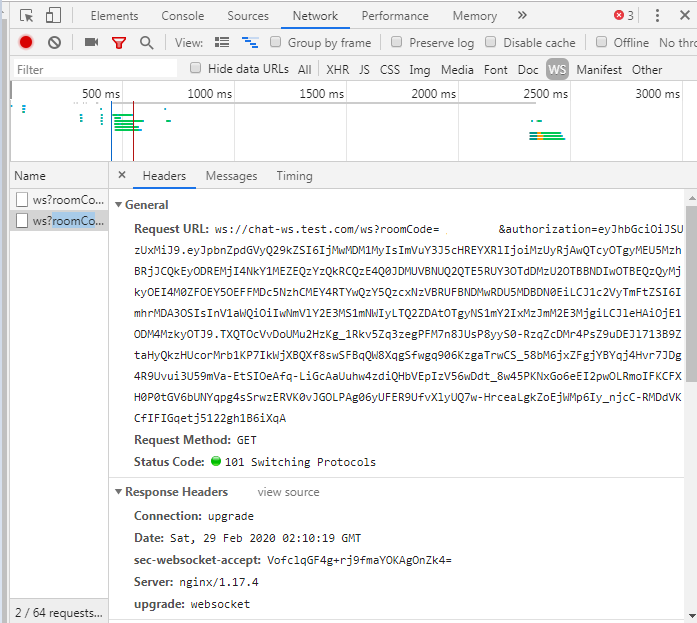Click the sec-websocket-accept header value
Screen dimensions: 697x623
pos(359,560)
